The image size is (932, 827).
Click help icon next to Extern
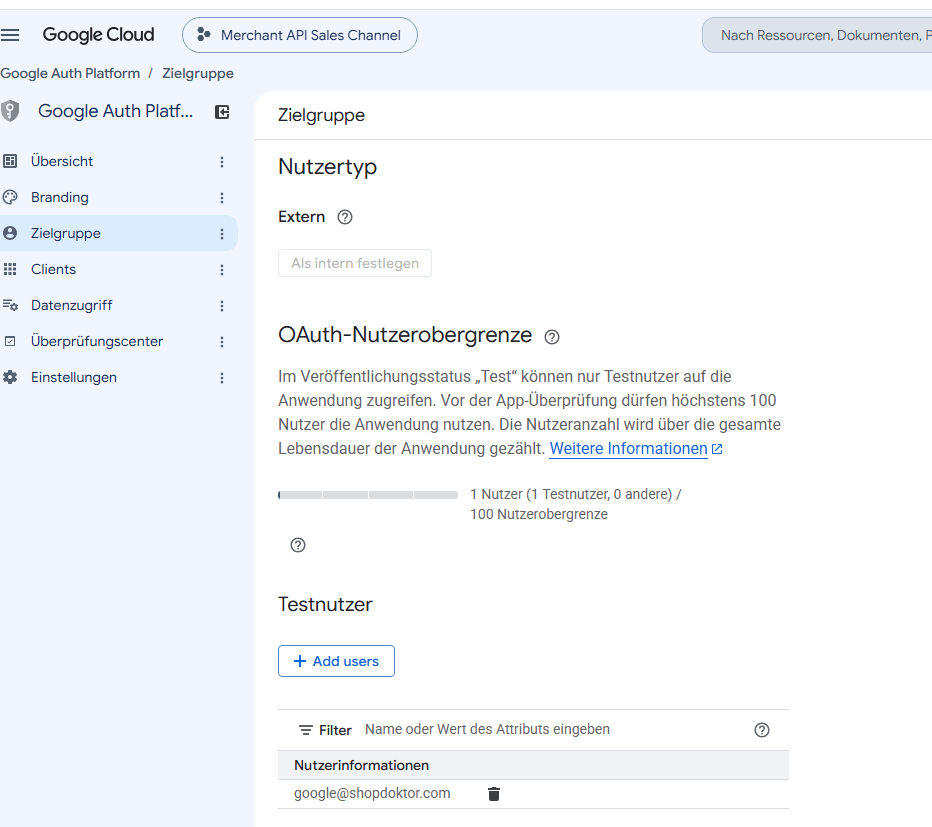click(345, 217)
